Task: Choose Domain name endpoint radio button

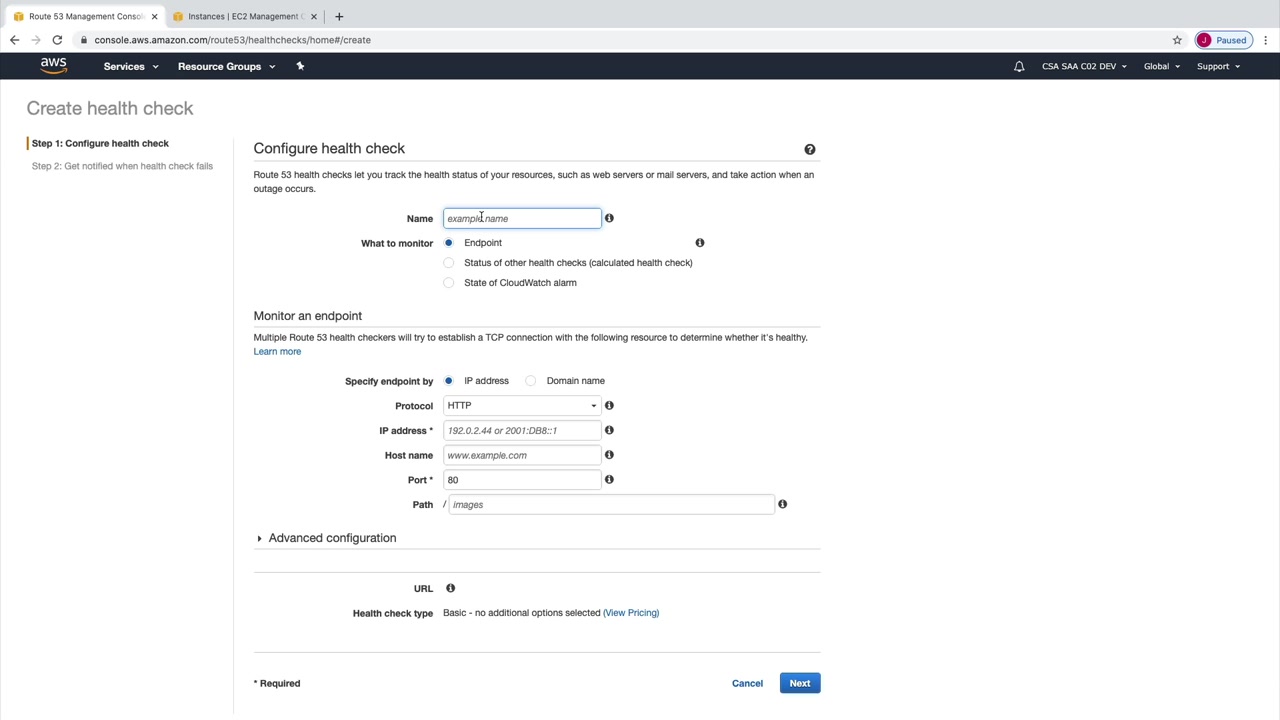Action: tap(531, 381)
